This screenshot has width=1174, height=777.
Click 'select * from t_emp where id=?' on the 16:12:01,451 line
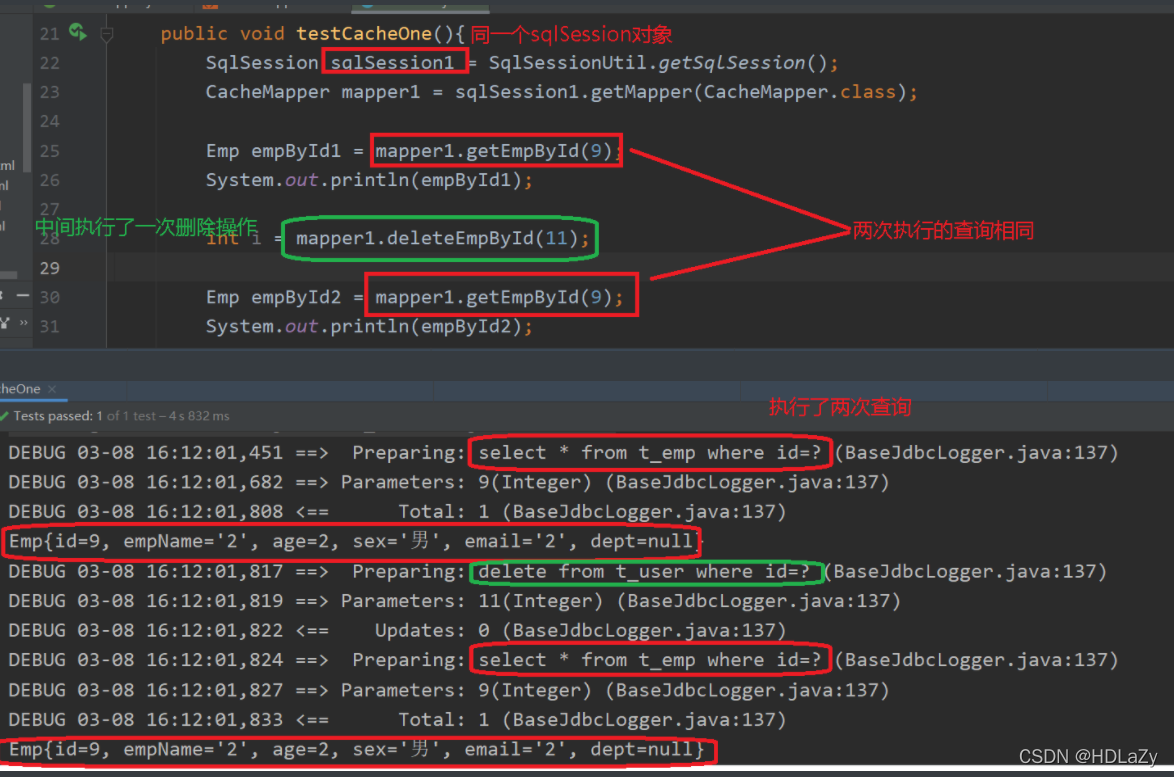649,453
